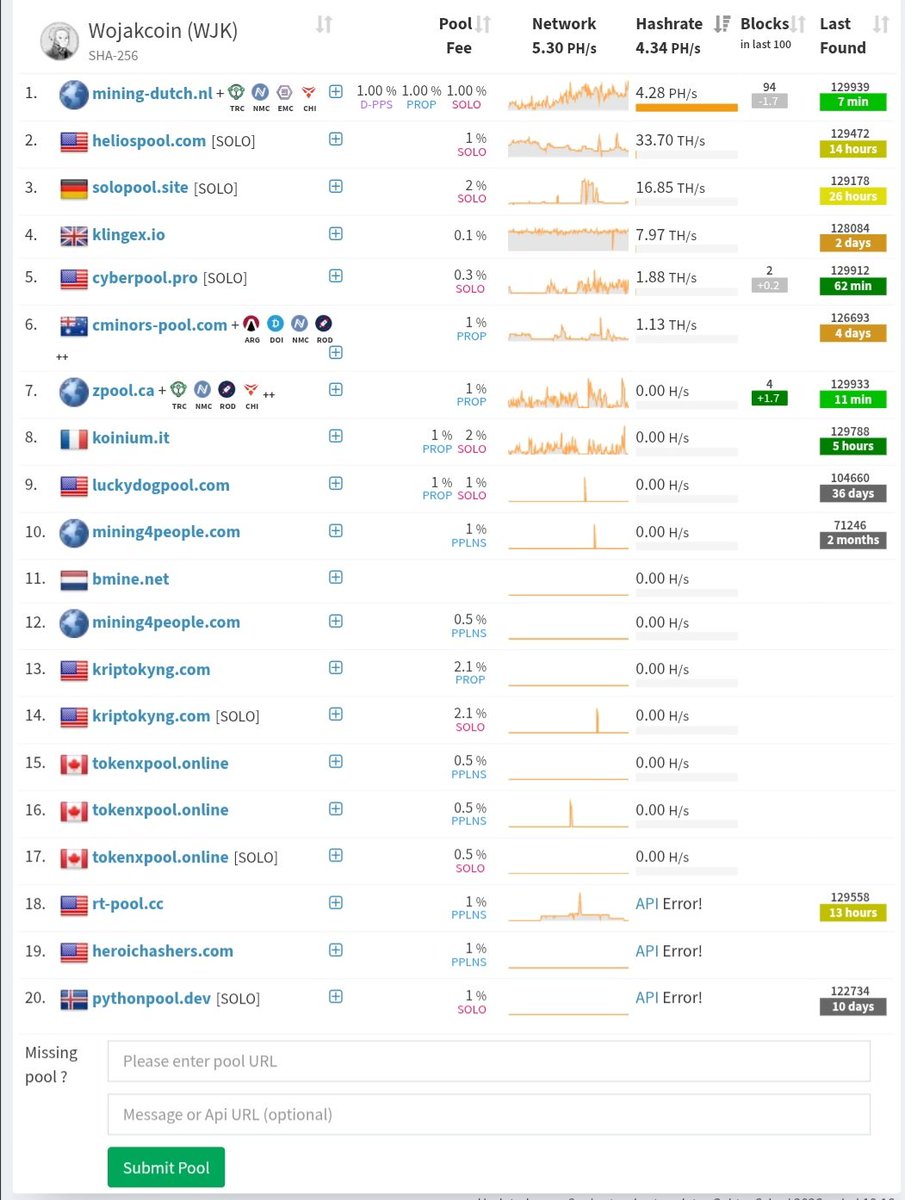
Task: Open the API link in heroichashers.com row
Action: (647, 950)
